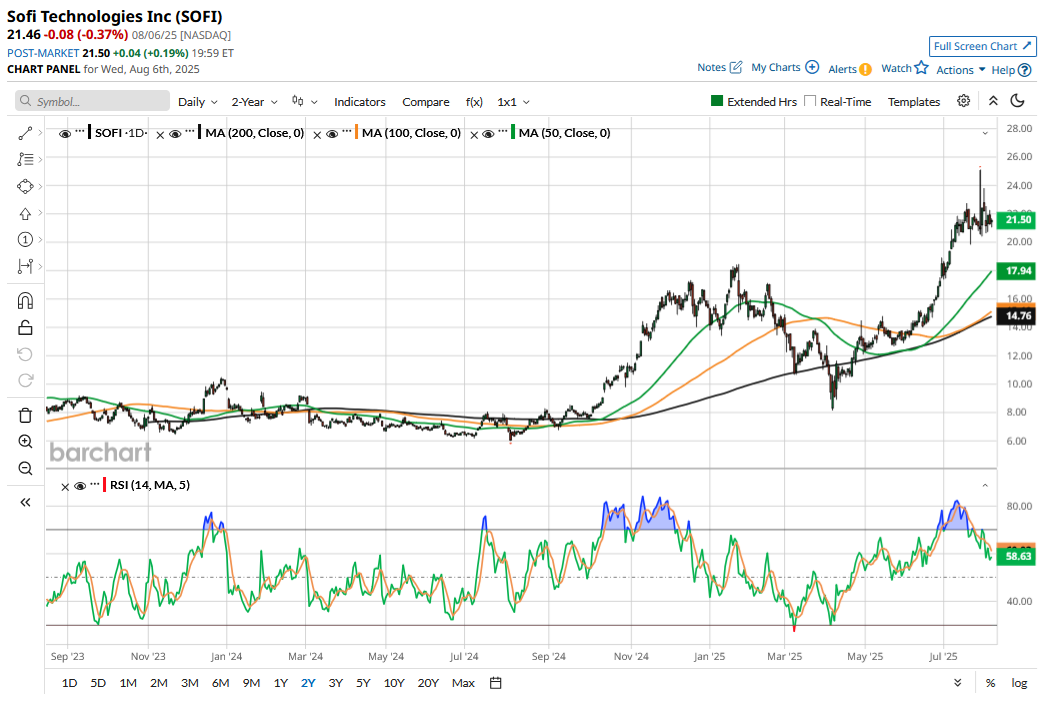
Task: Enable the Real-Time checkbox
Action: tap(810, 101)
